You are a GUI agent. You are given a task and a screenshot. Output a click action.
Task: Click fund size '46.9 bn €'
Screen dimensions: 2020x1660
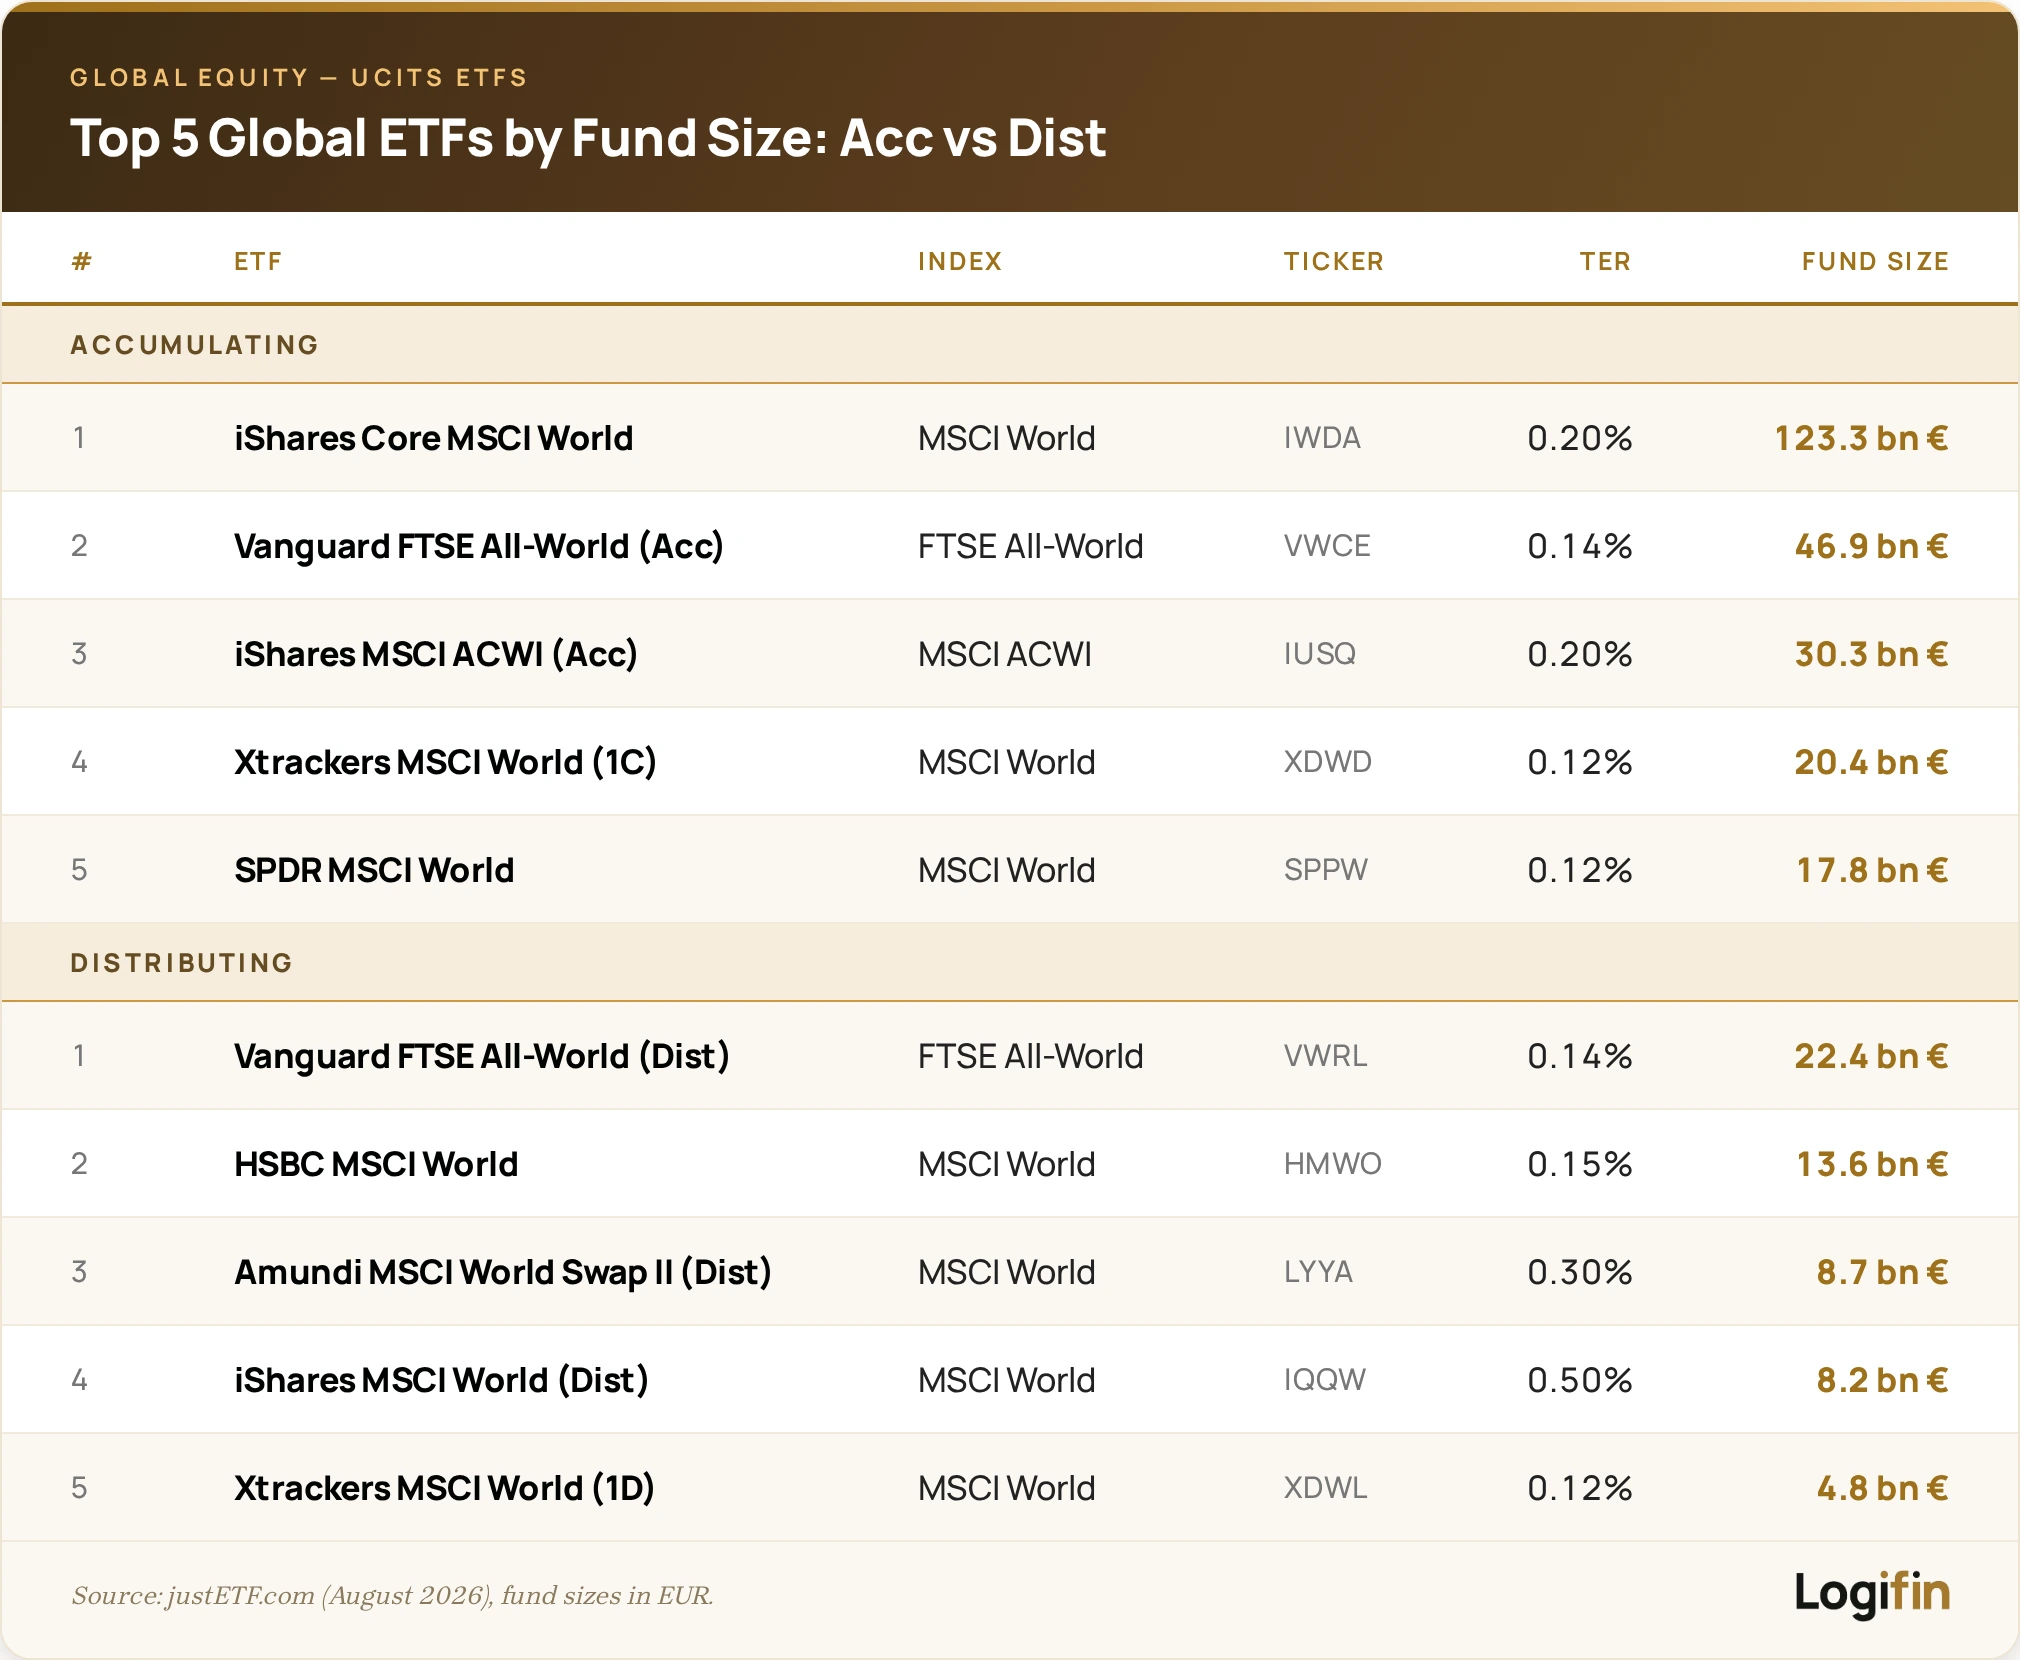click(x=1872, y=546)
